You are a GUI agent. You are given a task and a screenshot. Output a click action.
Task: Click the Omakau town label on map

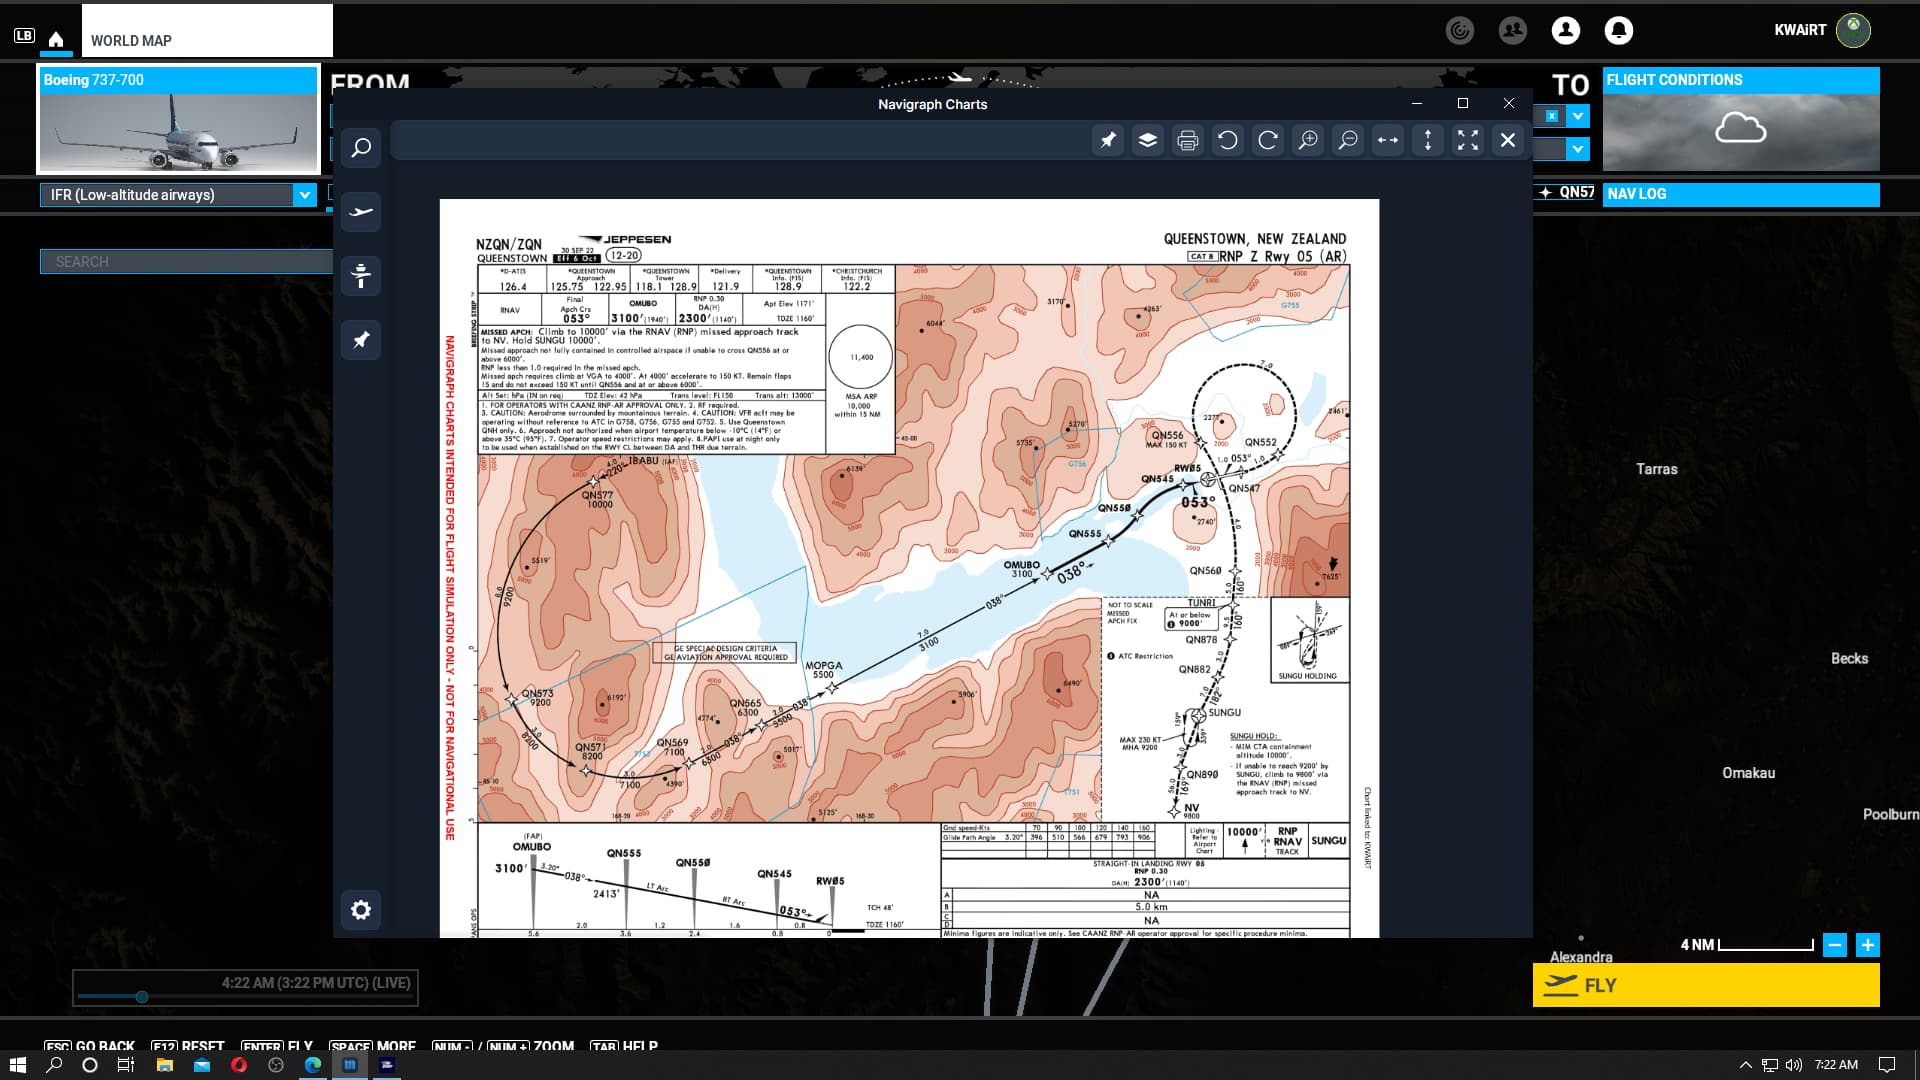tap(1748, 773)
